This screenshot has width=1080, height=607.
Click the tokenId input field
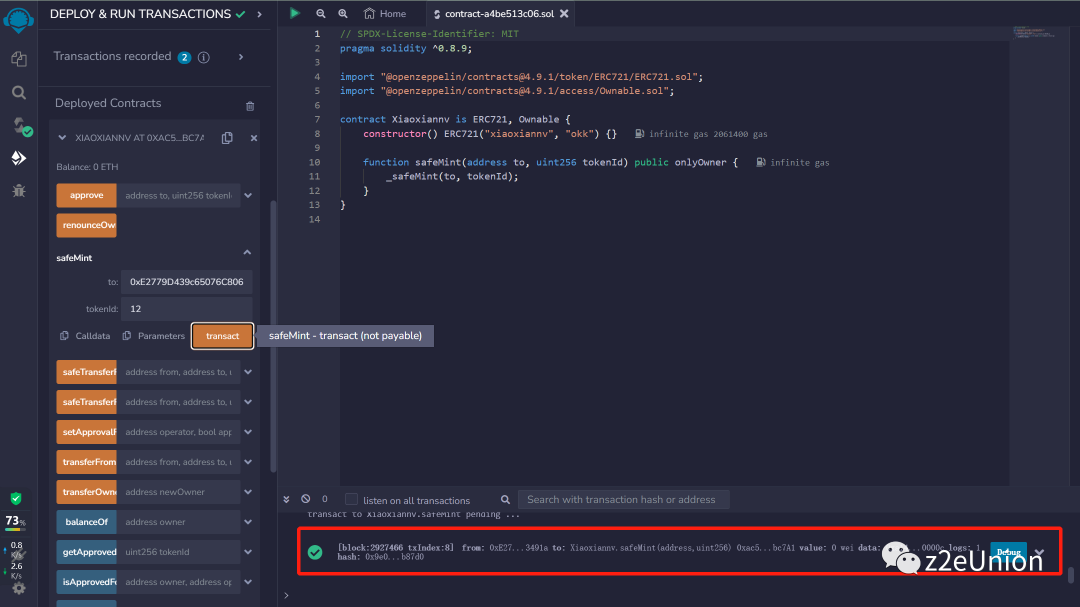tap(187, 309)
